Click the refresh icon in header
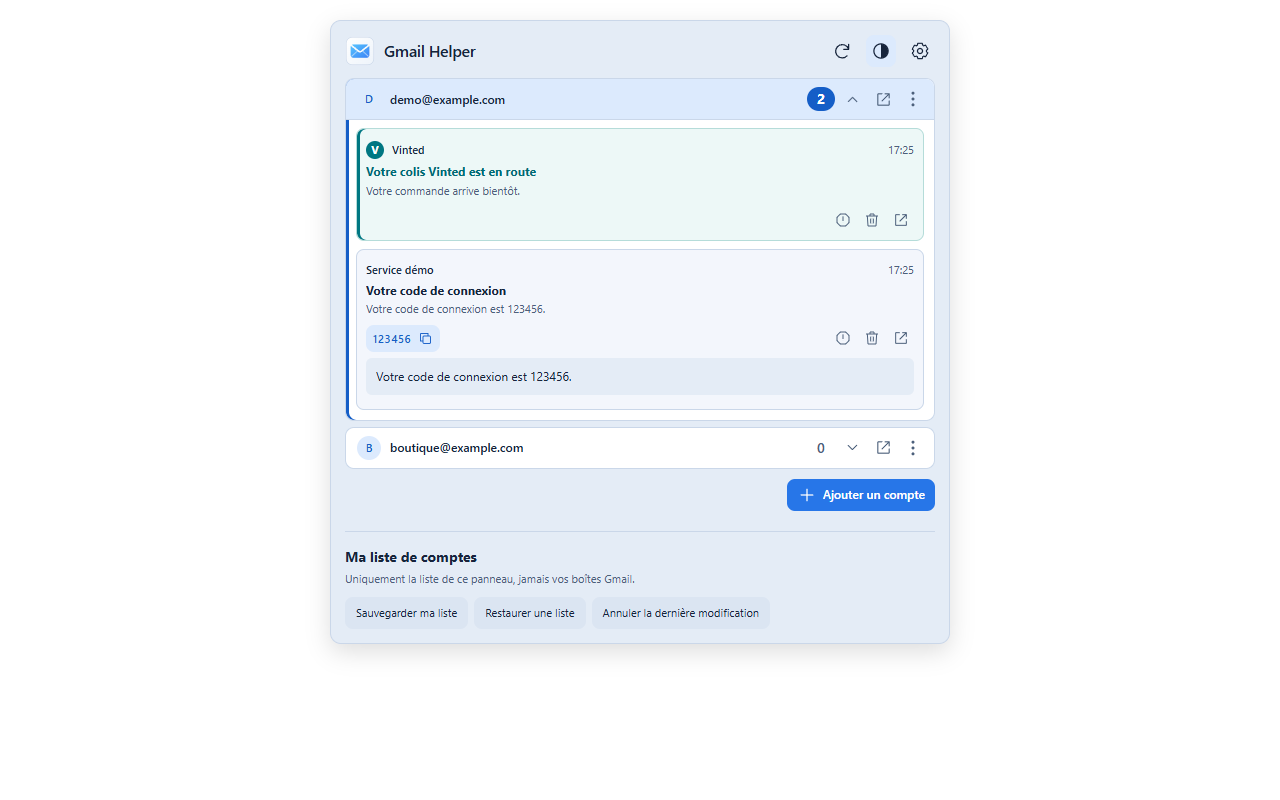Screen dimensions: 1280x800 (842, 51)
